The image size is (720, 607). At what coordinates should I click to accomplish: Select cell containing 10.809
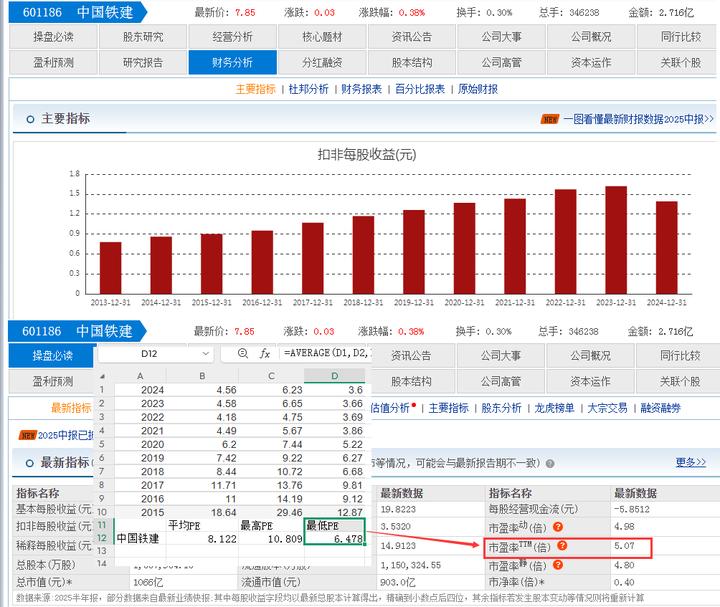(271, 539)
